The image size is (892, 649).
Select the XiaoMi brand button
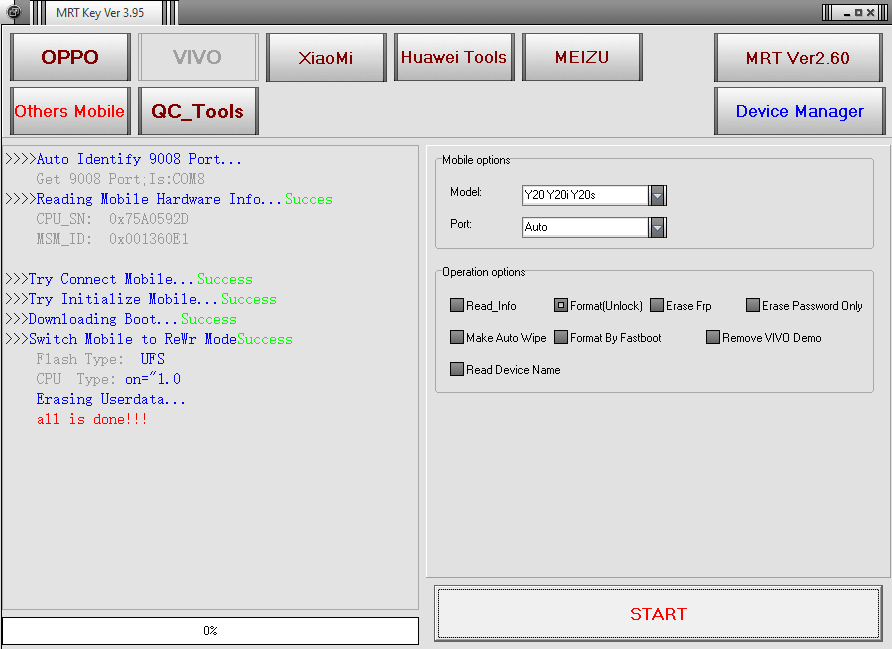[326, 57]
